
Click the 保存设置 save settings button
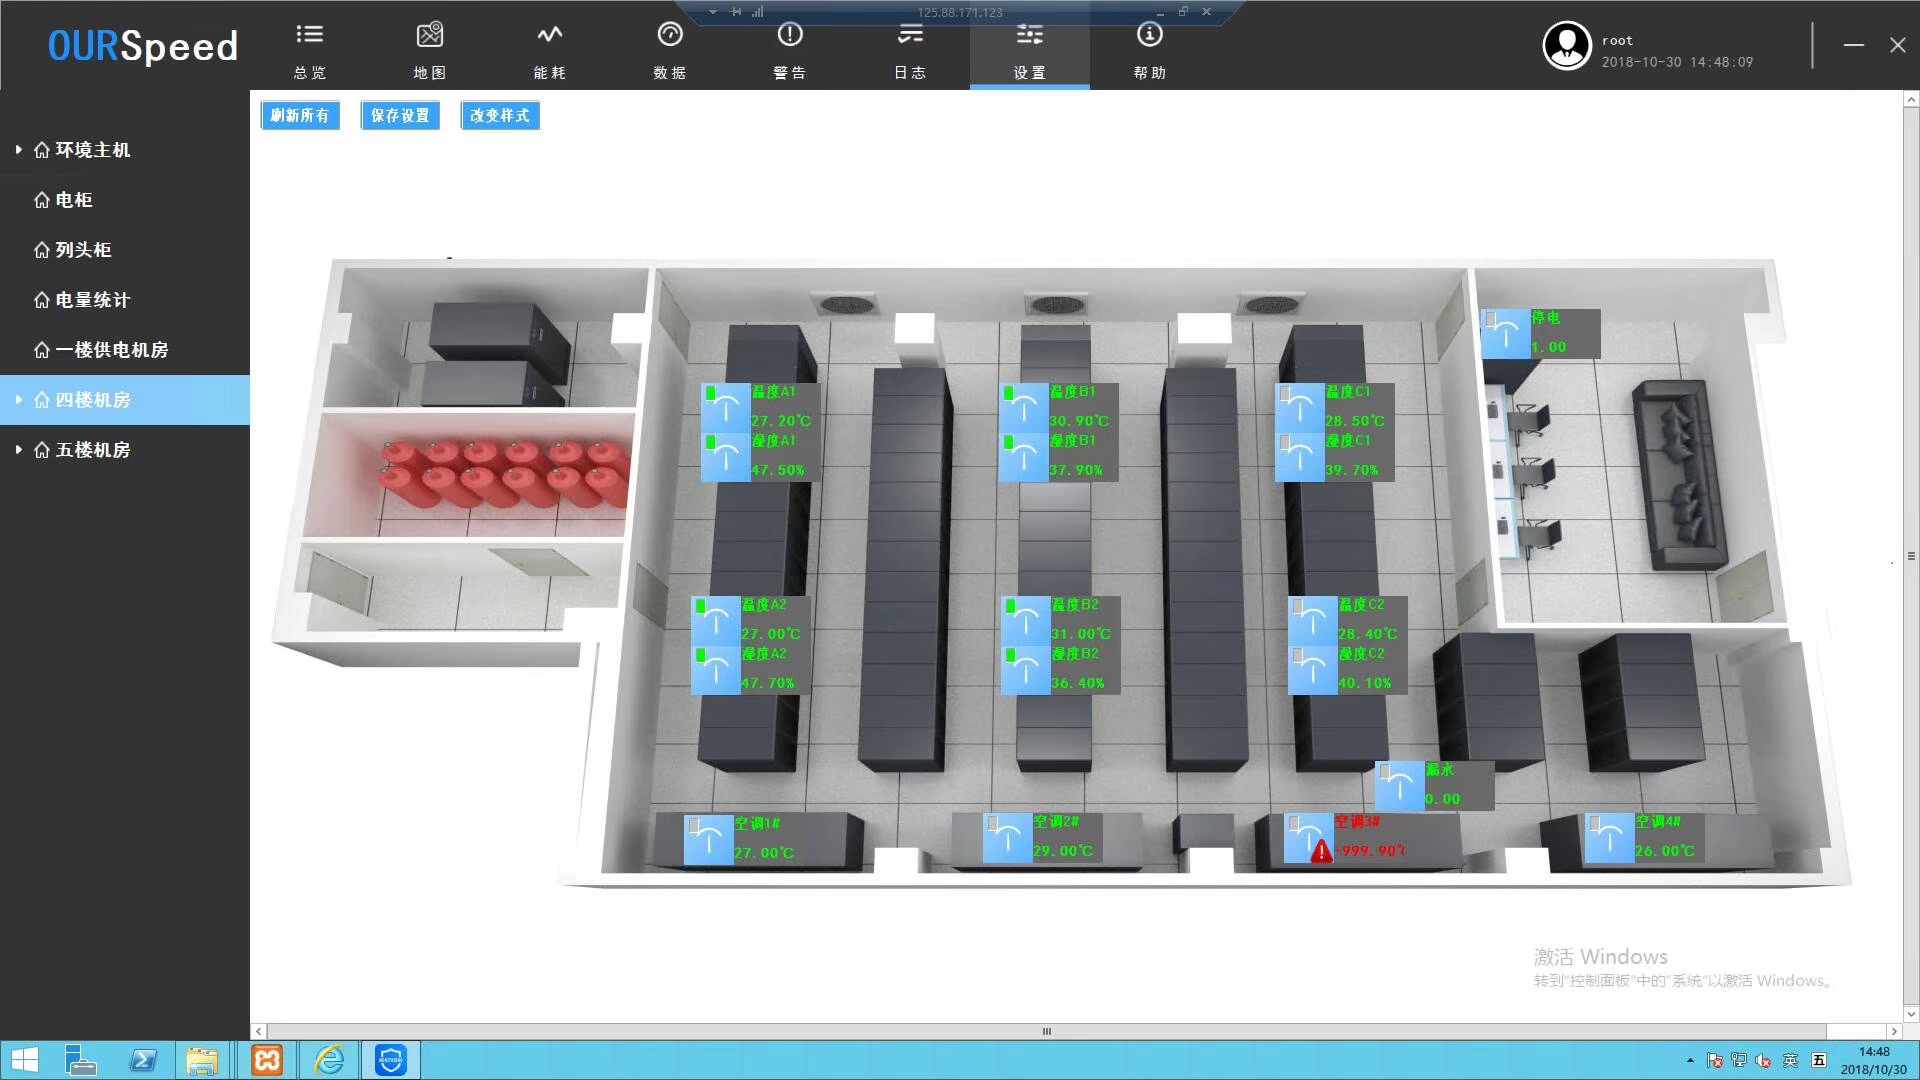[x=400, y=116]
